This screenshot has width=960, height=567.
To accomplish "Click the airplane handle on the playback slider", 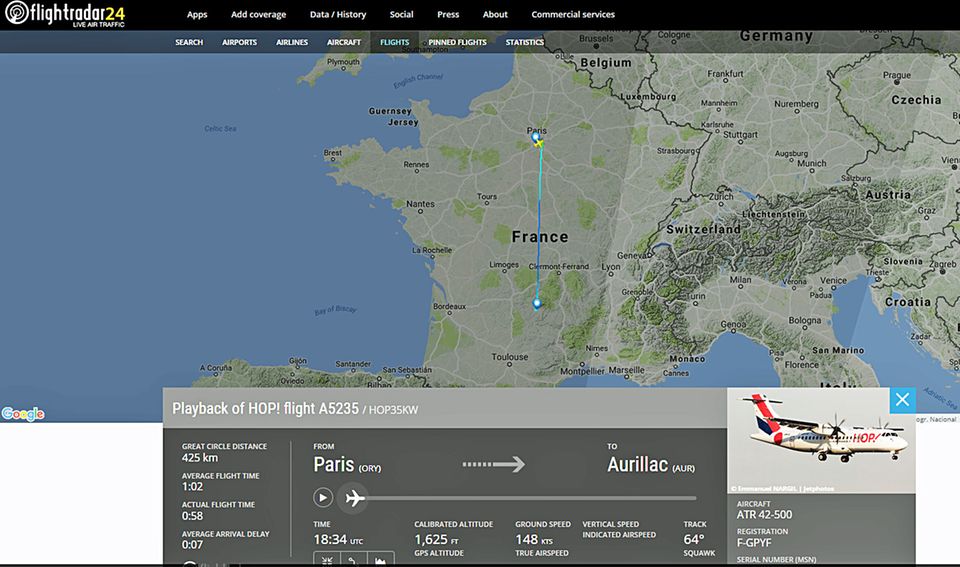I will pyautogui.click(x=353, y=497).
